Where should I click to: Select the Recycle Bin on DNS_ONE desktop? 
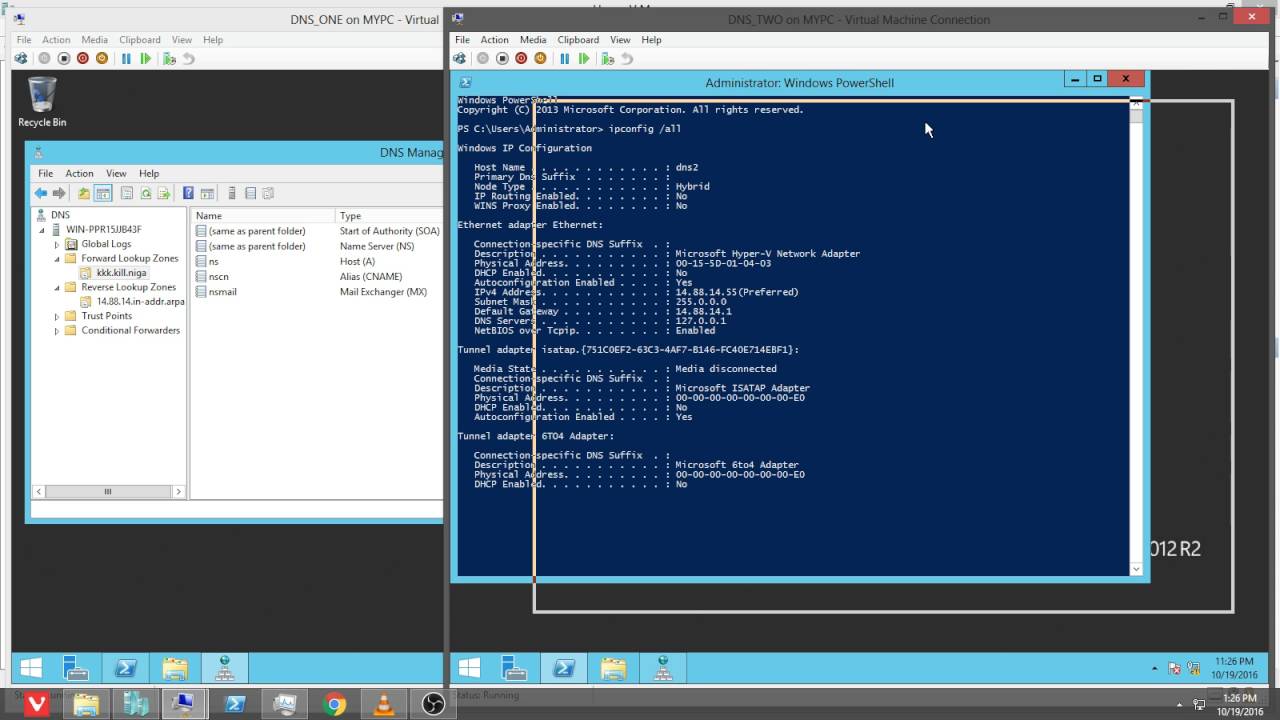42,102
